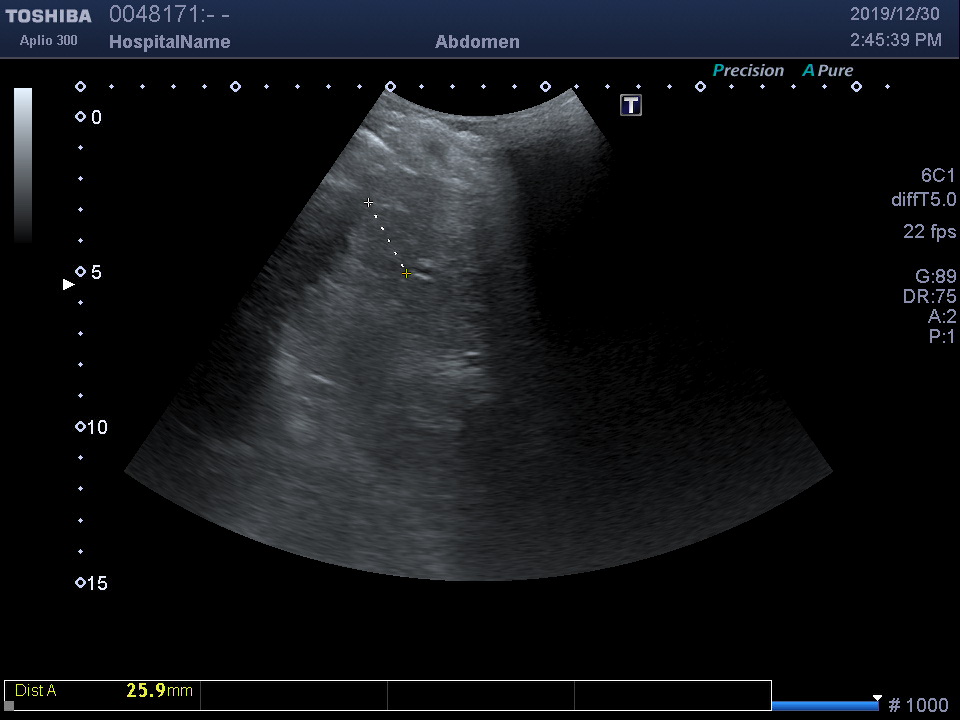Click the small gray square below Dist A
Screen dimensions: 960x720
9,705
